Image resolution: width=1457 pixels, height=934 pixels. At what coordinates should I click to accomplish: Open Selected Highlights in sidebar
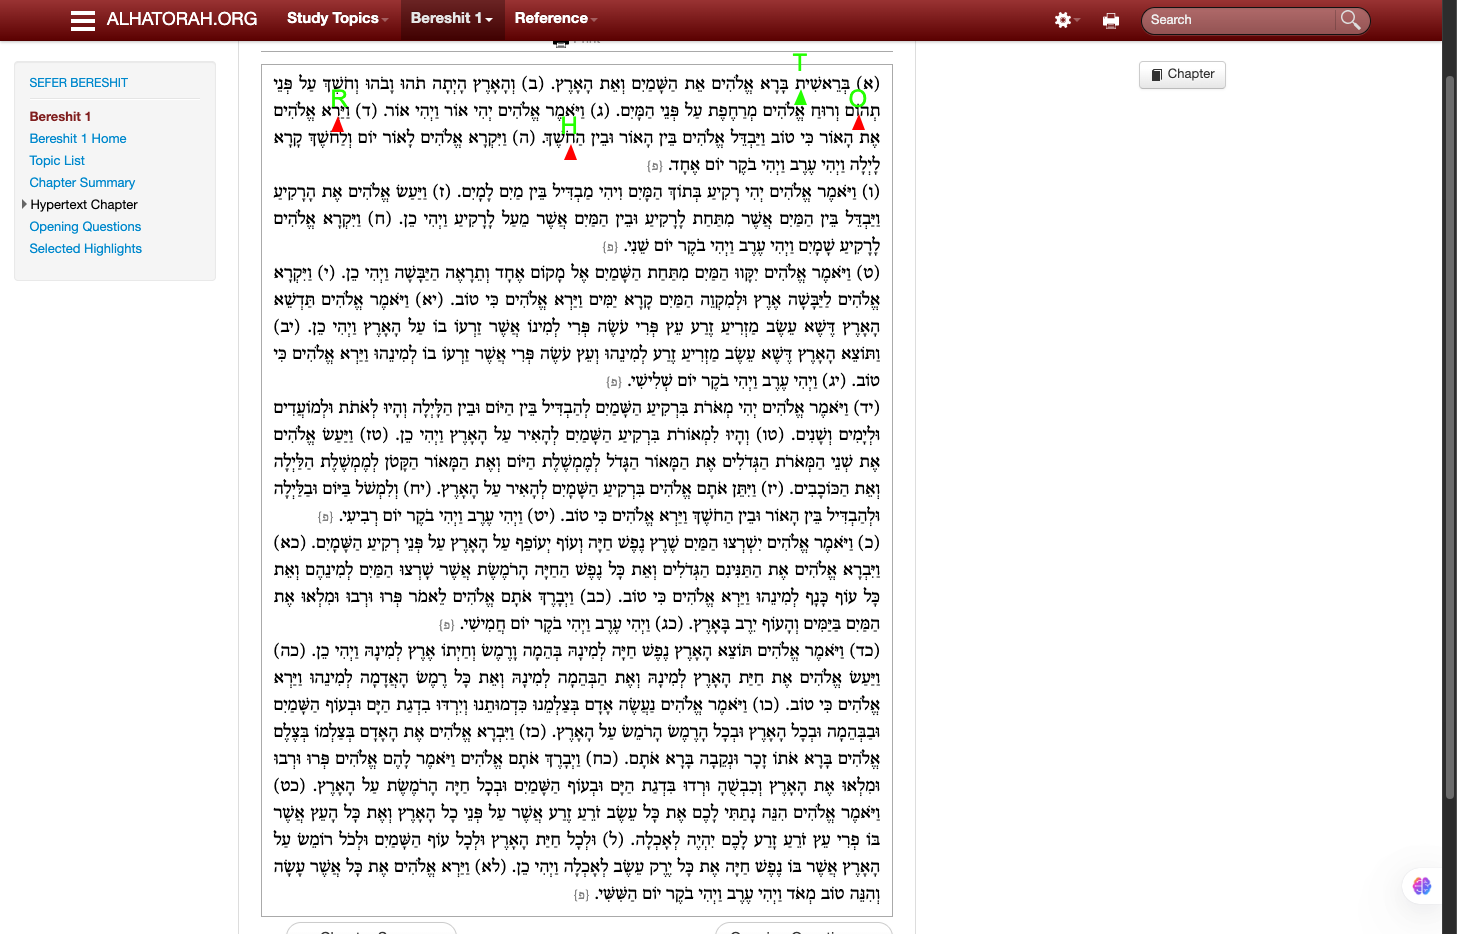pyautogui.click(x=85, y=248)
